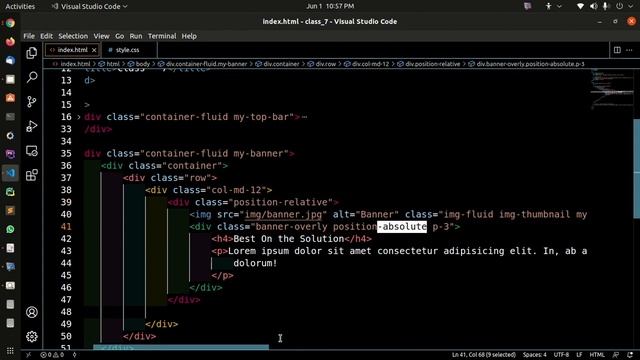Click Ln 41, Col 68 cursor position
The image size is (640, 360).
coord(484,355)
